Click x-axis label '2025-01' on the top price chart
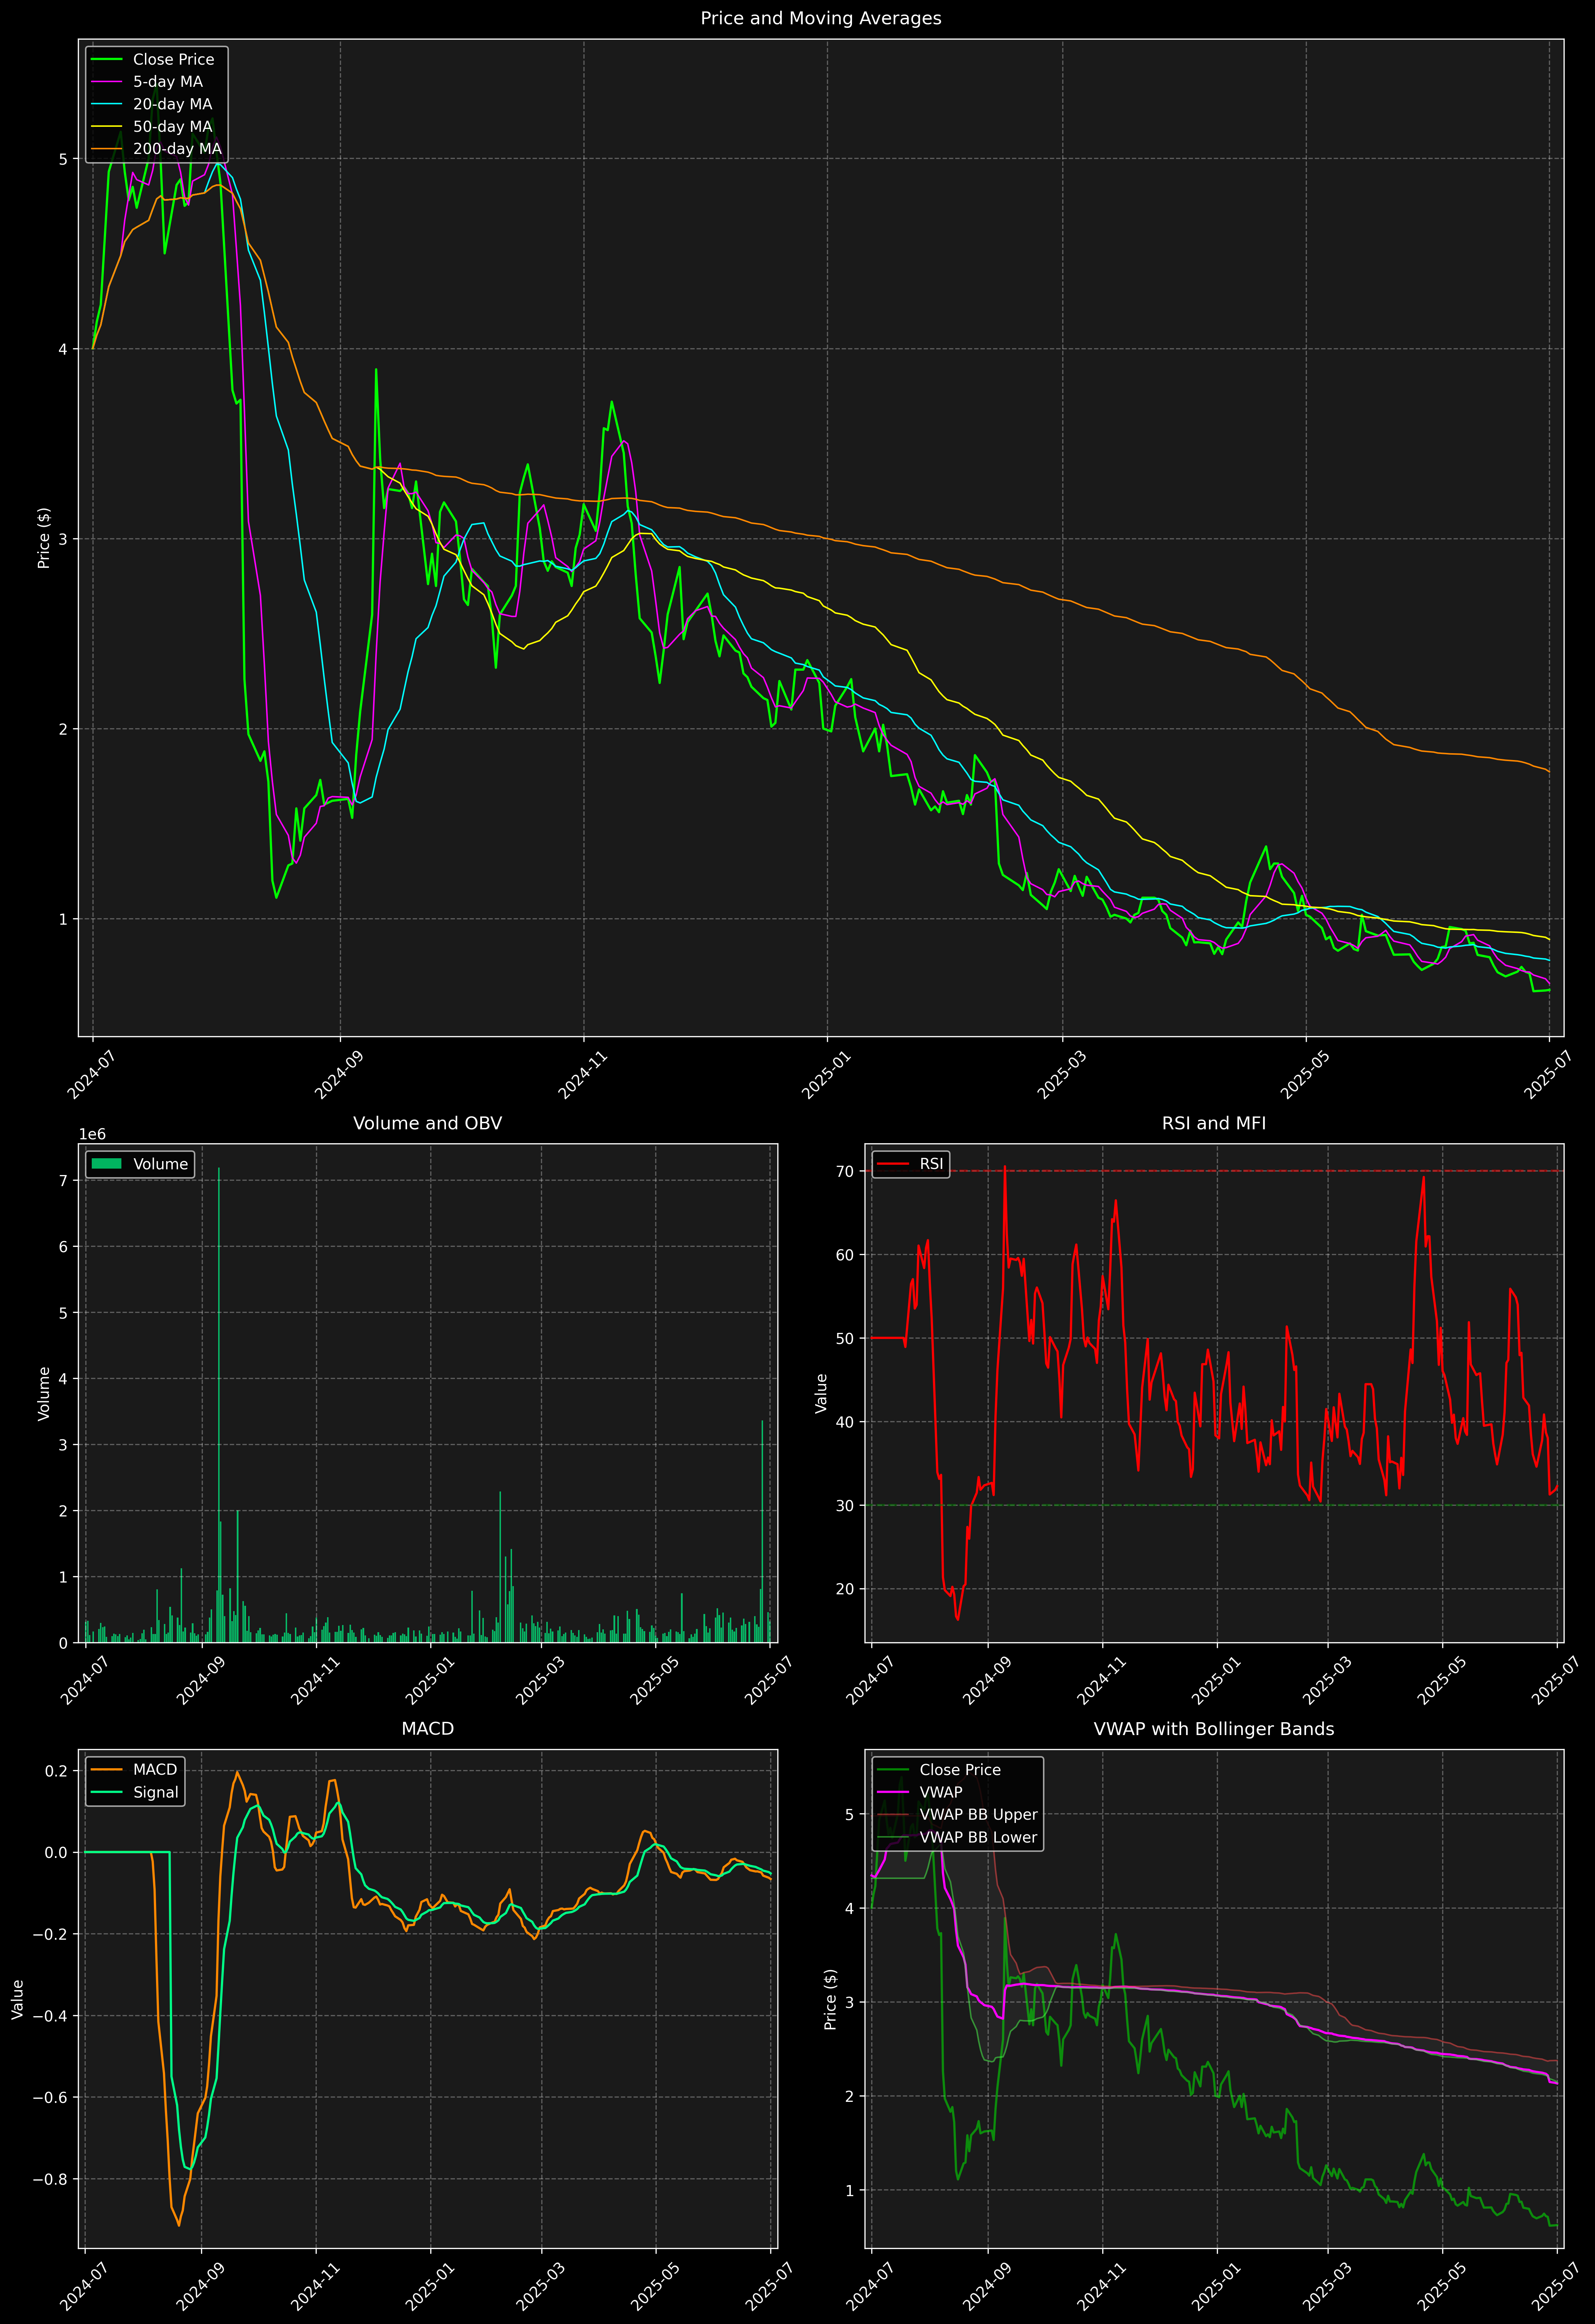This screenshot has height=2324, width=1595. [x=825, y=1075]
